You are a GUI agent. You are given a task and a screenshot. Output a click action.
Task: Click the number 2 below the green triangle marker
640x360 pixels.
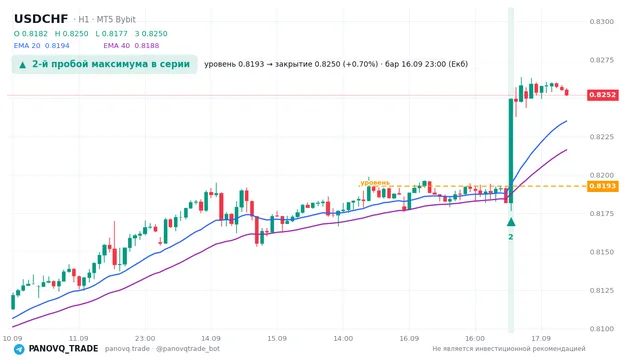pyautogui.click(x=511, y=237)
